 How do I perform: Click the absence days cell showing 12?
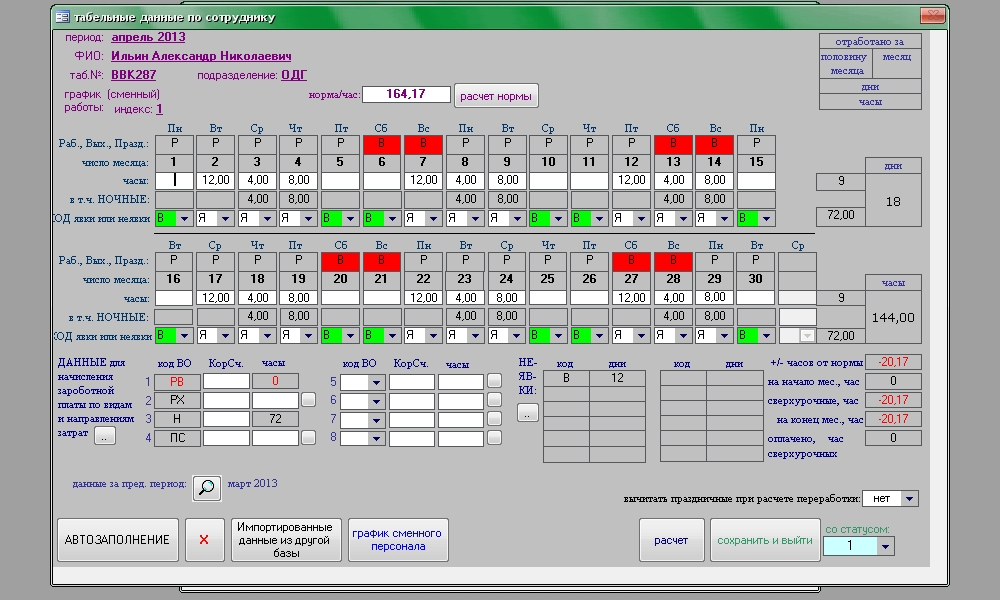[x=617, y=378]
